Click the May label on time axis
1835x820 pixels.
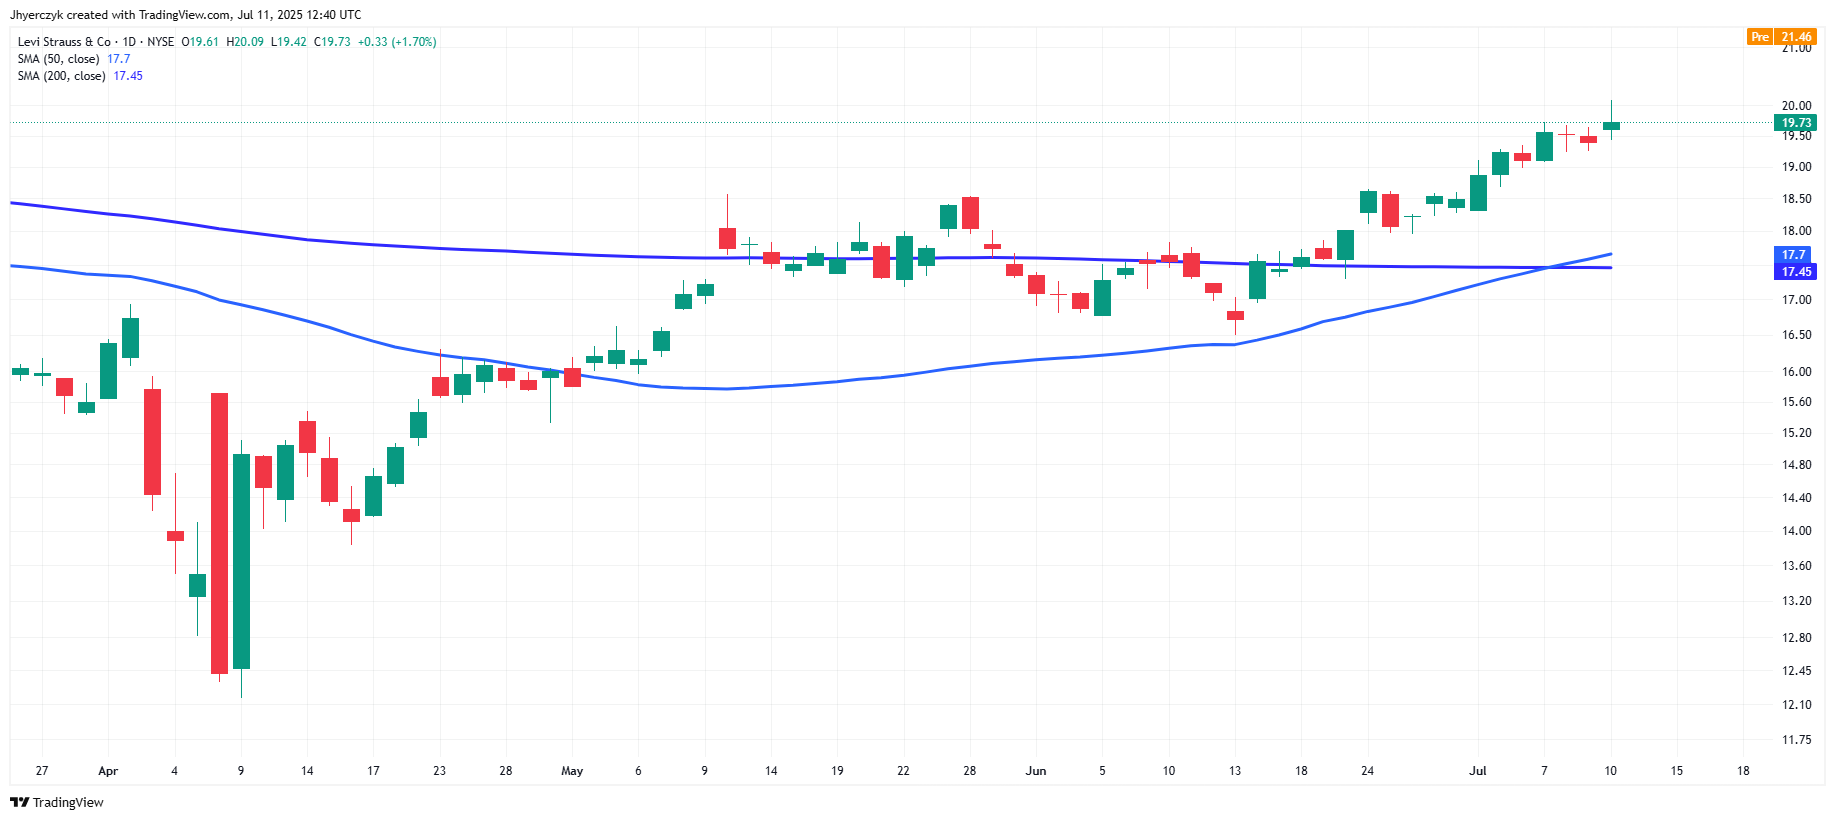[x=572, y=771]
